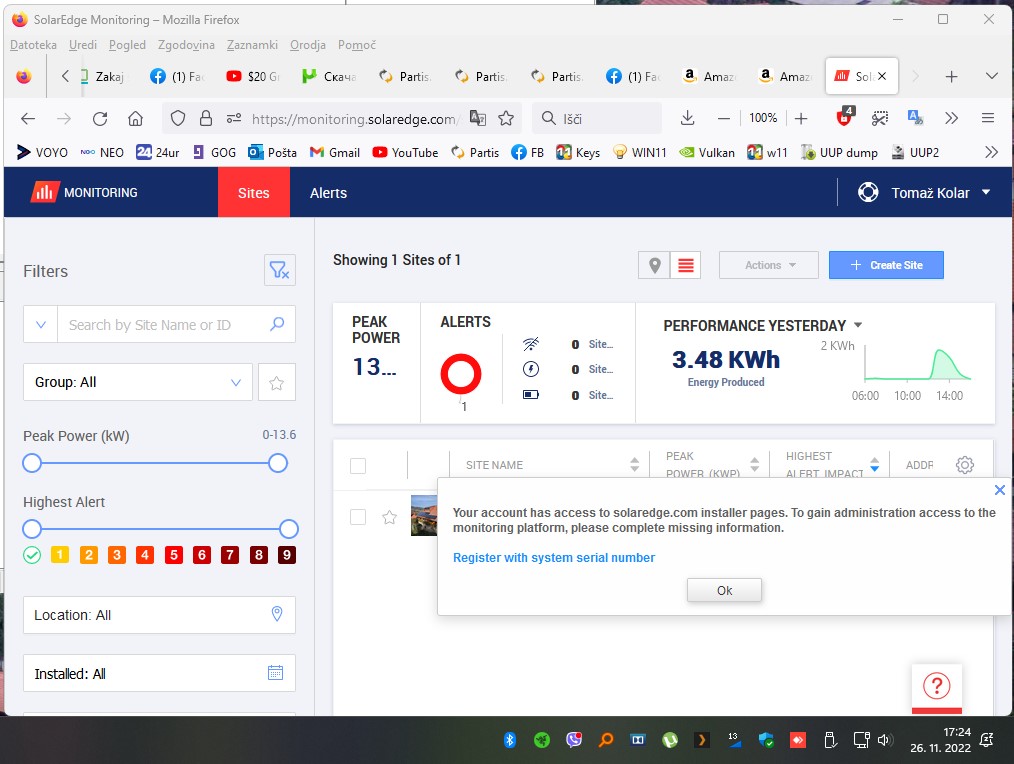The height and width of the screenshot is (764, 1014).
Task: Close the installer access popup
Action: (x=999, y=490)
